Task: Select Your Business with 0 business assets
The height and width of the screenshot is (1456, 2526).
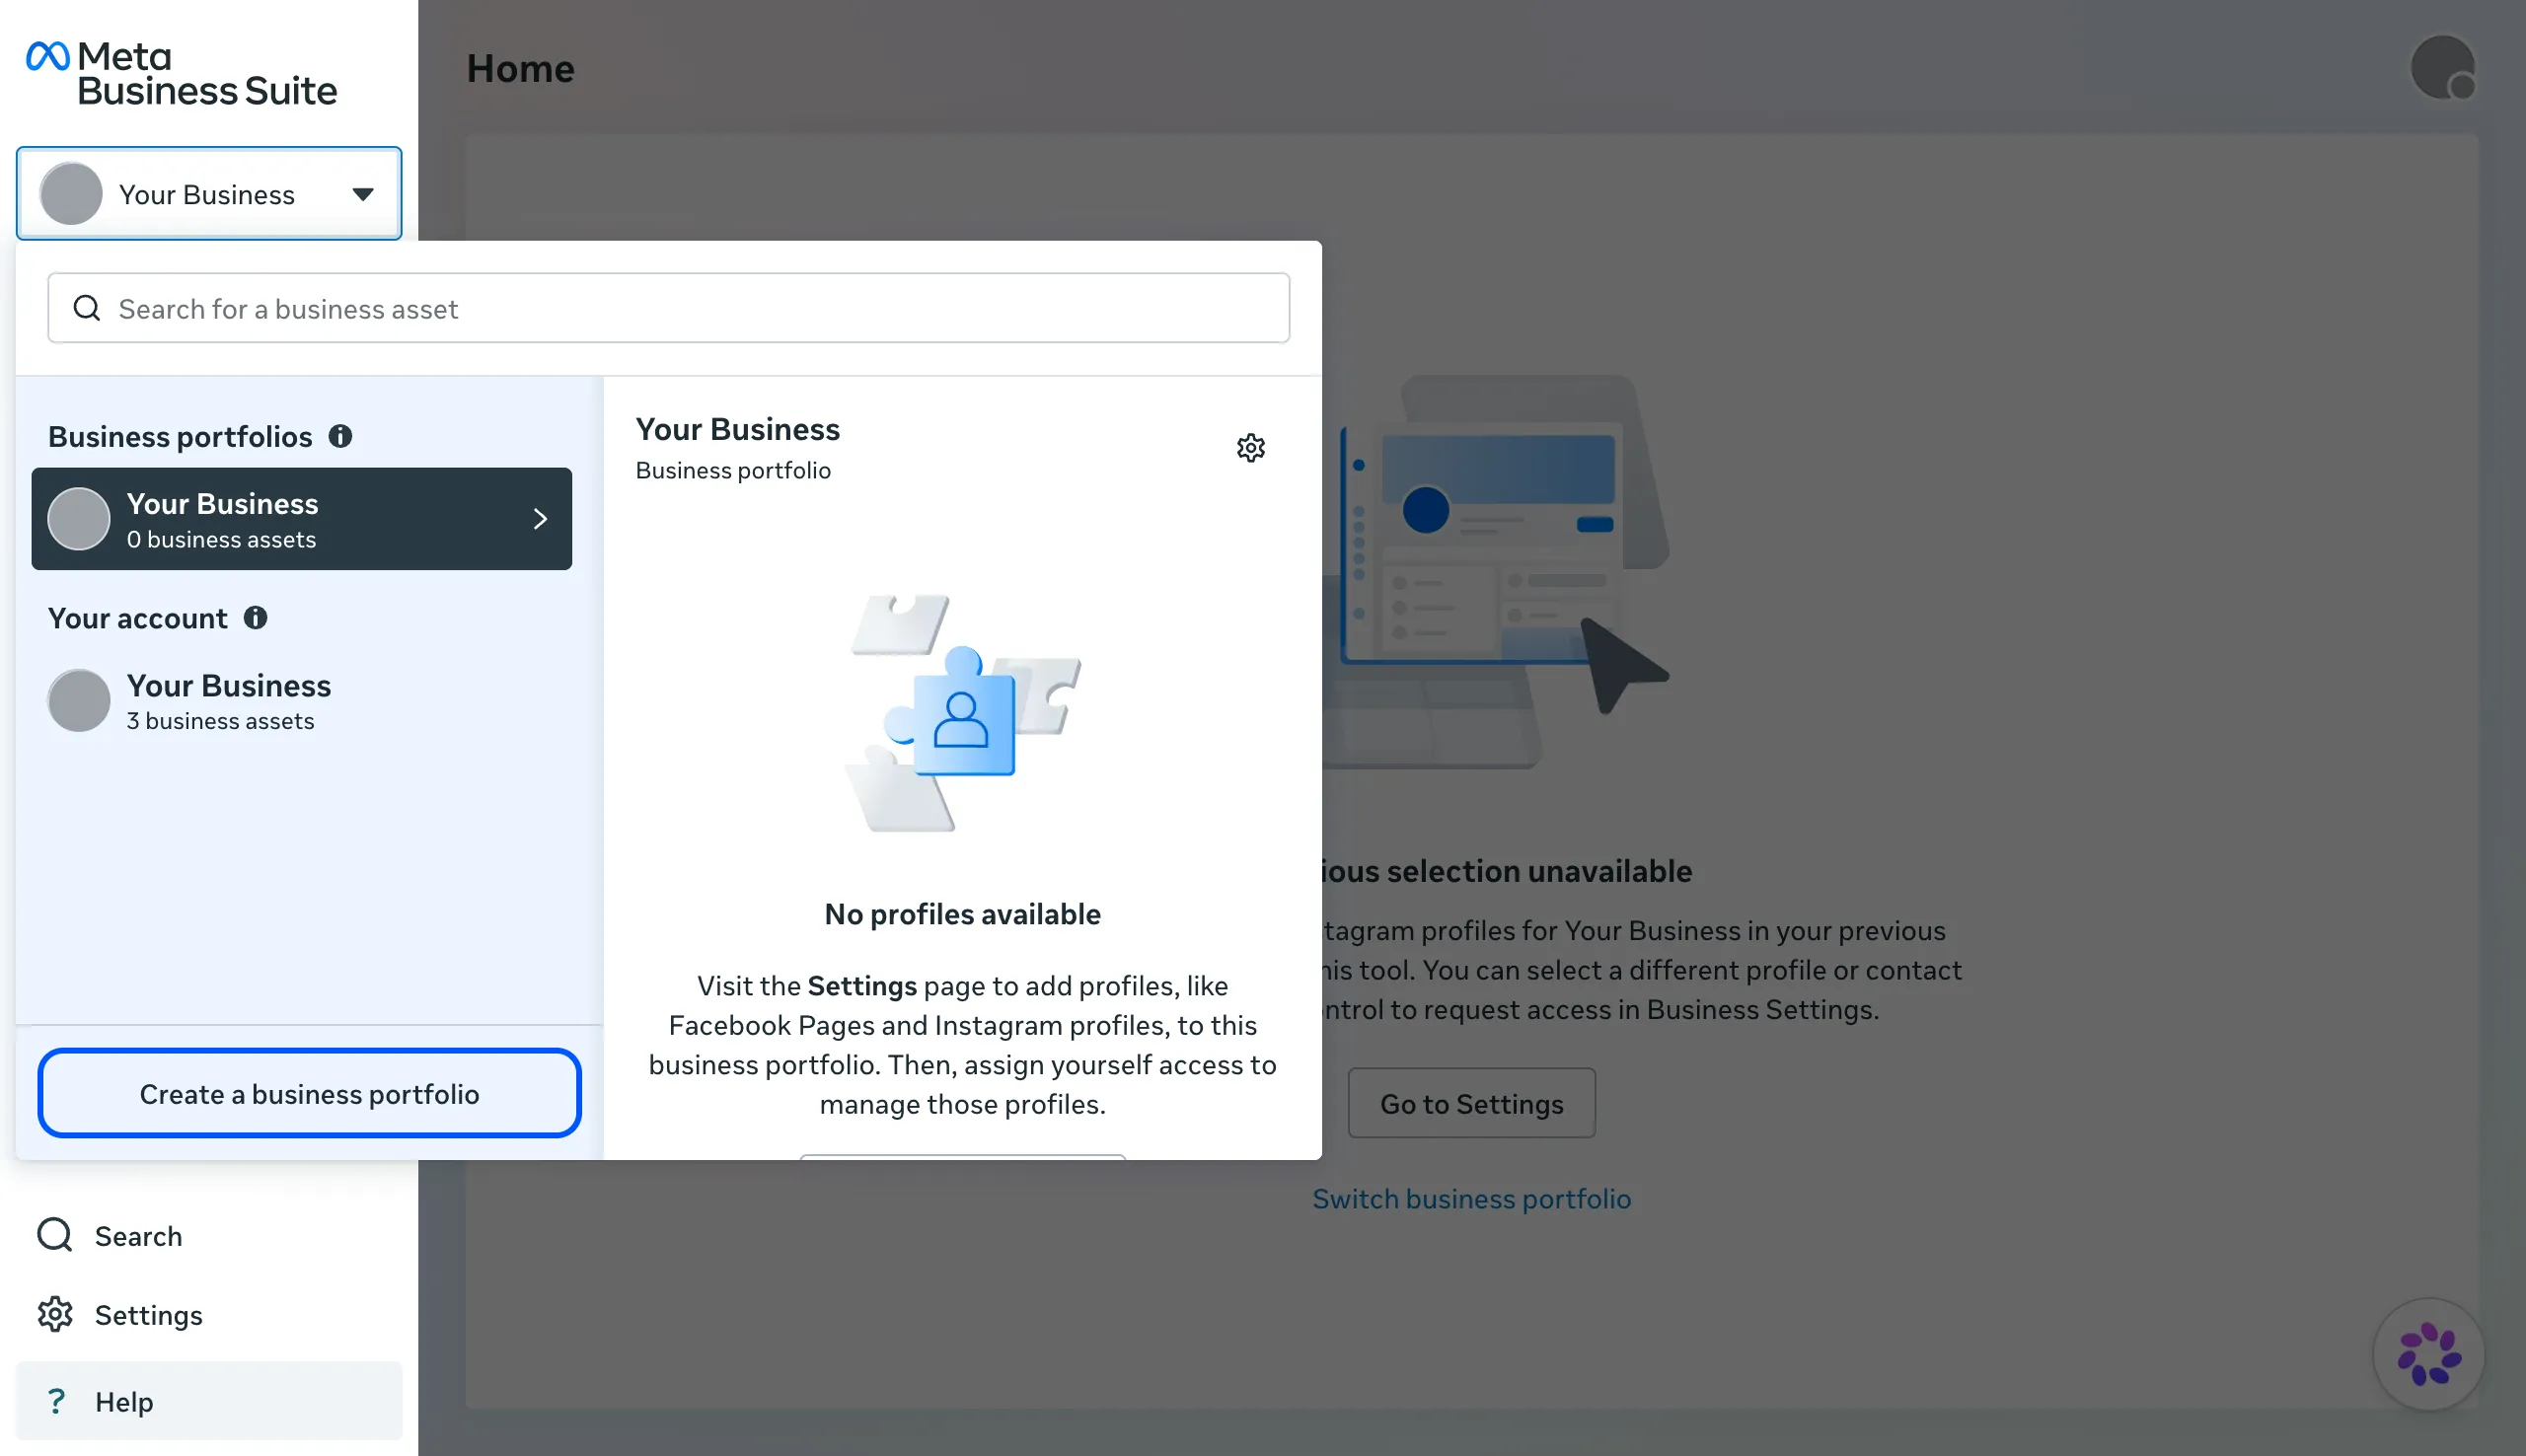Action: (301, 519)
